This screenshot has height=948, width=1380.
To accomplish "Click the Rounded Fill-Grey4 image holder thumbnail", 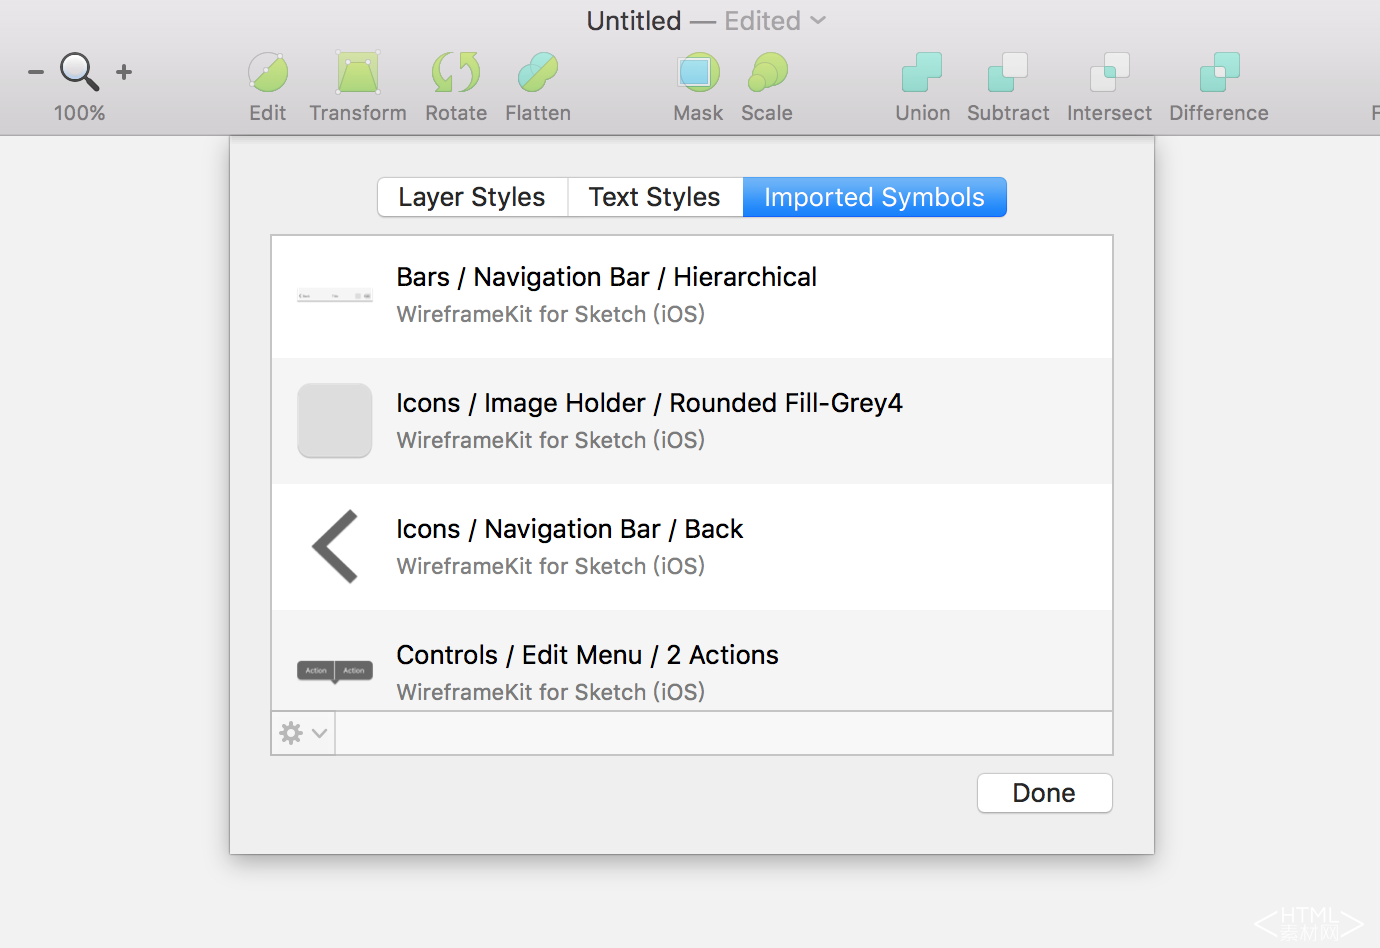I will (335, 421).
